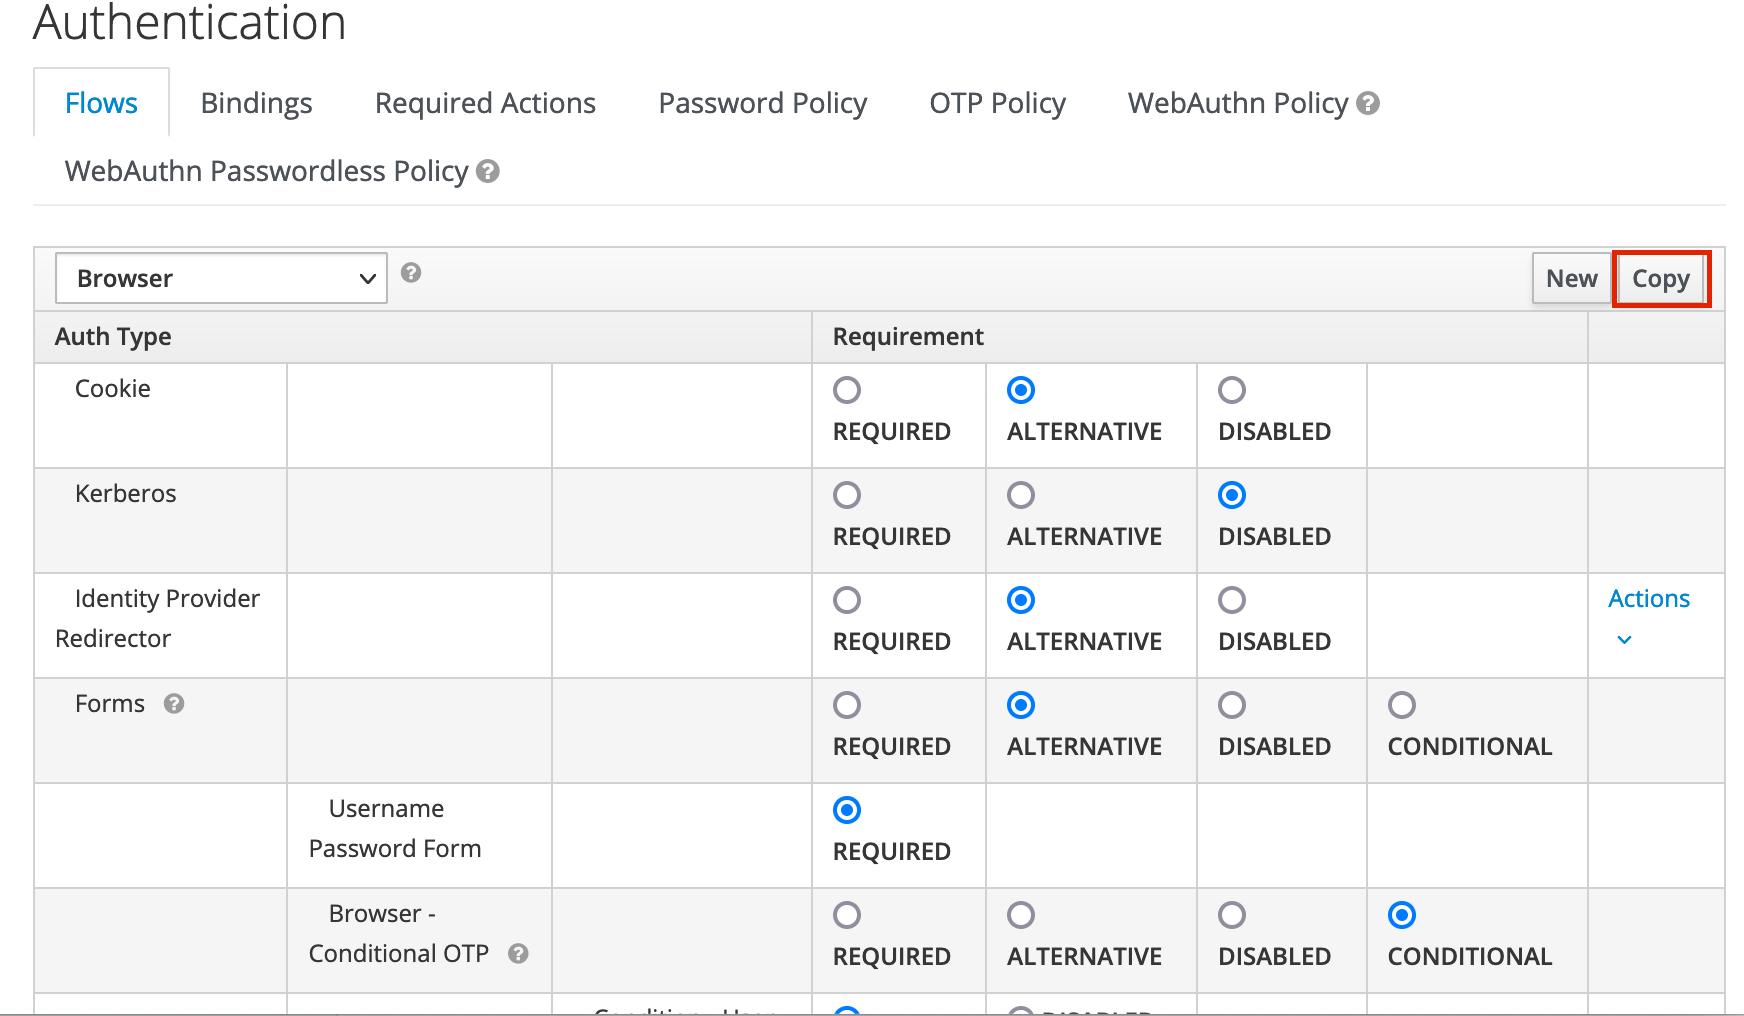Set Cookie requirement to DISABLED

1232,390
